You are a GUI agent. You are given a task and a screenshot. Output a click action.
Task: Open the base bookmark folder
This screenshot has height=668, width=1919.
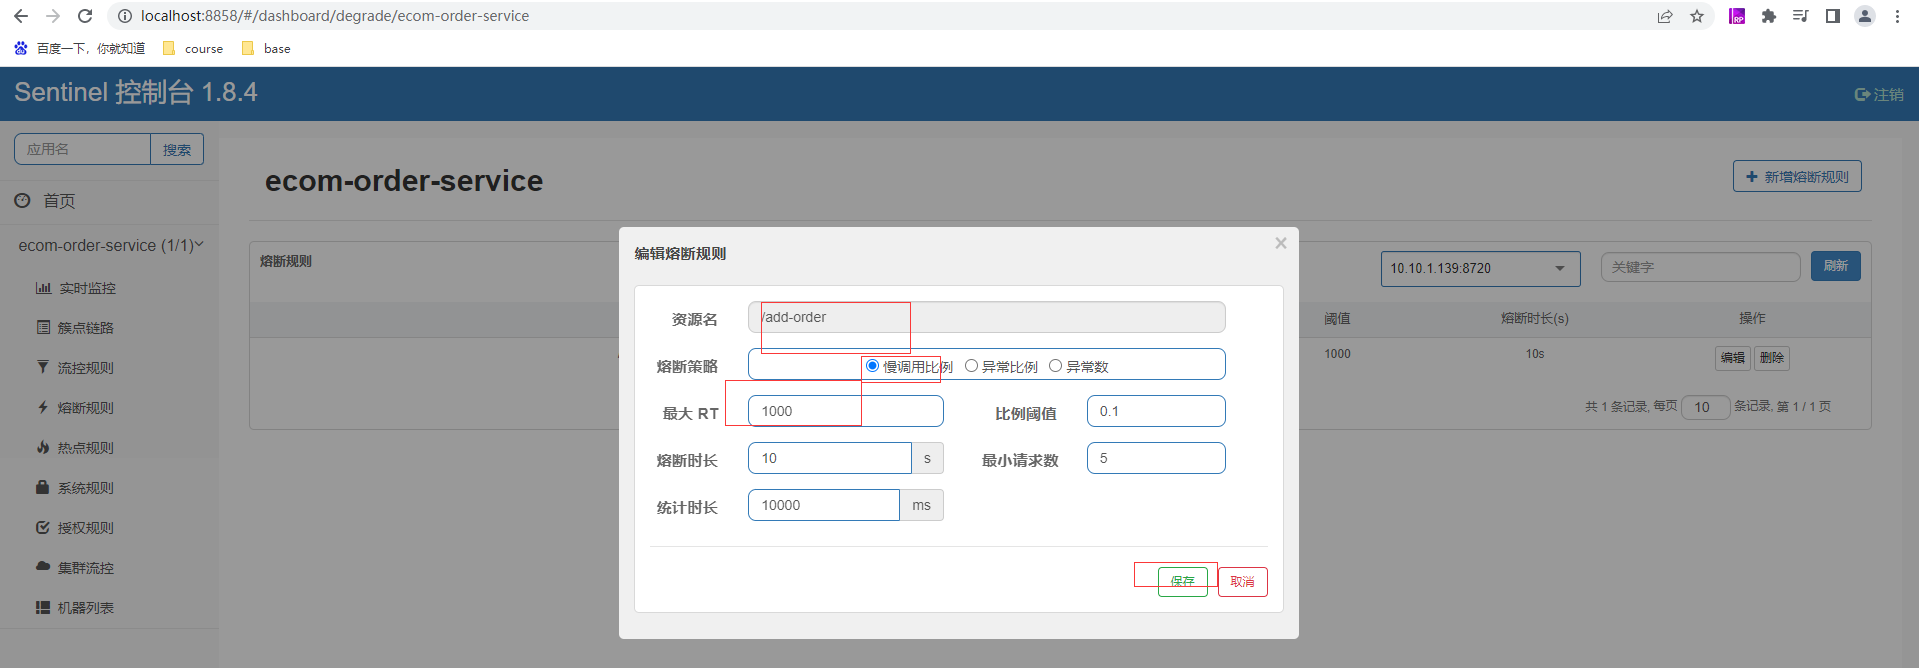(x=266, y=48)
